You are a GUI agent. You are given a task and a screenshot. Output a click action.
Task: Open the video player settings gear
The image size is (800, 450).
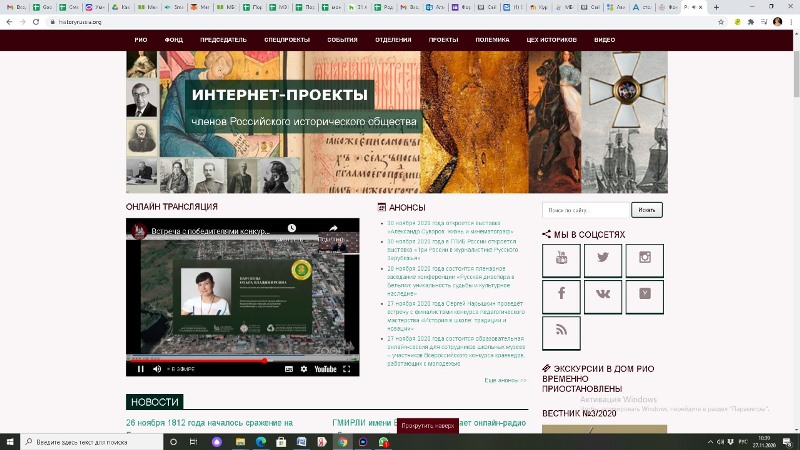[x=306, y=369]
